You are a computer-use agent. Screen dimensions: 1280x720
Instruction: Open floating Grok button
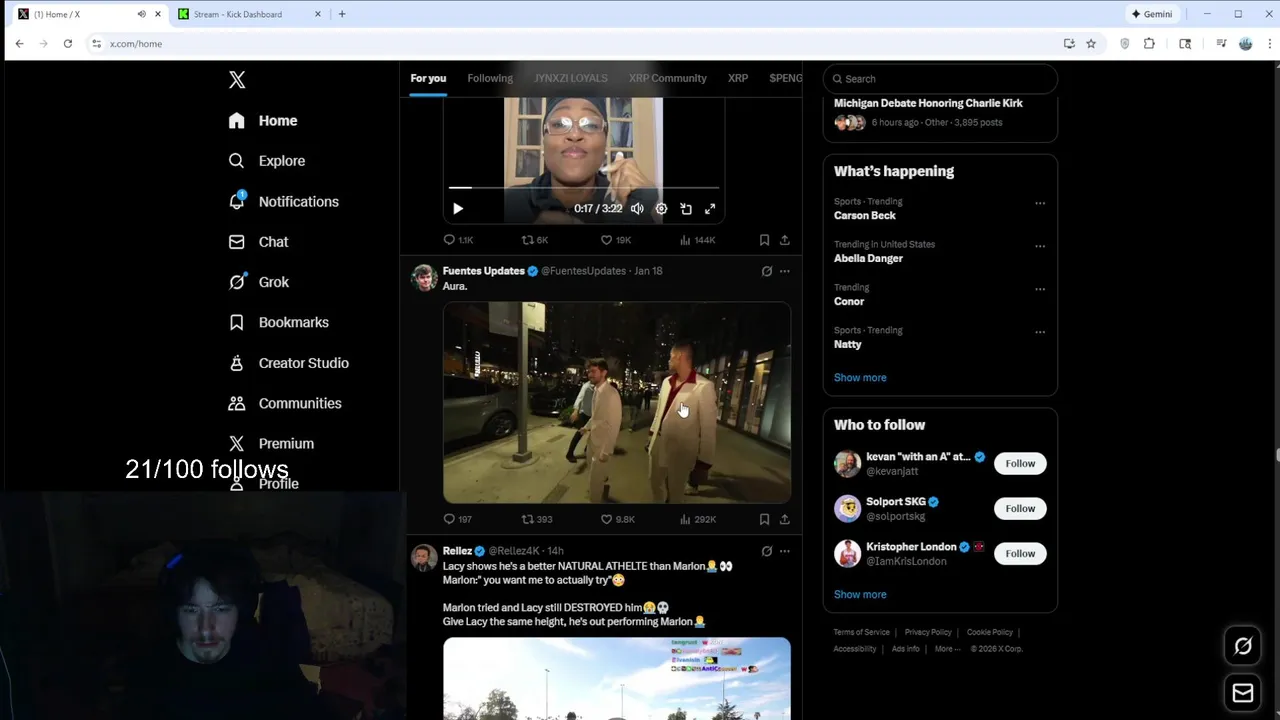[x=1243, y=646]
